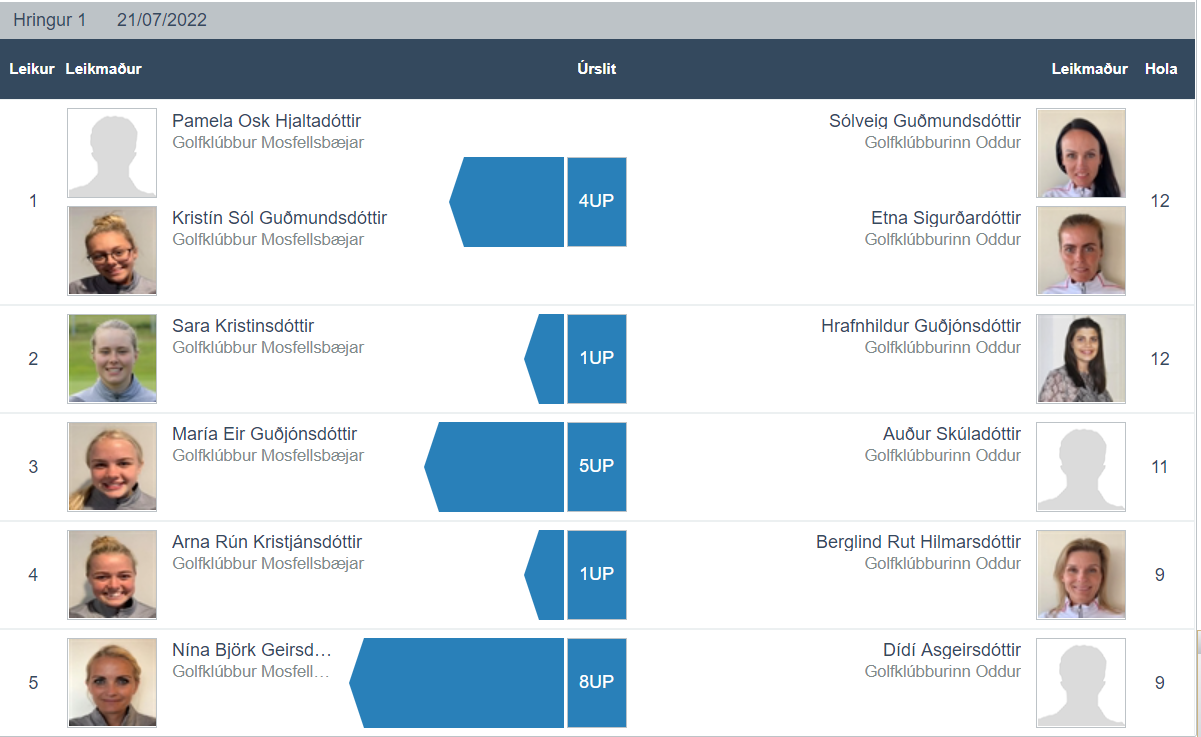Click the 8UP result for match 5
Image resolution: width=1201 pixels, height=737 pixels.
click(x=597, y=683)
